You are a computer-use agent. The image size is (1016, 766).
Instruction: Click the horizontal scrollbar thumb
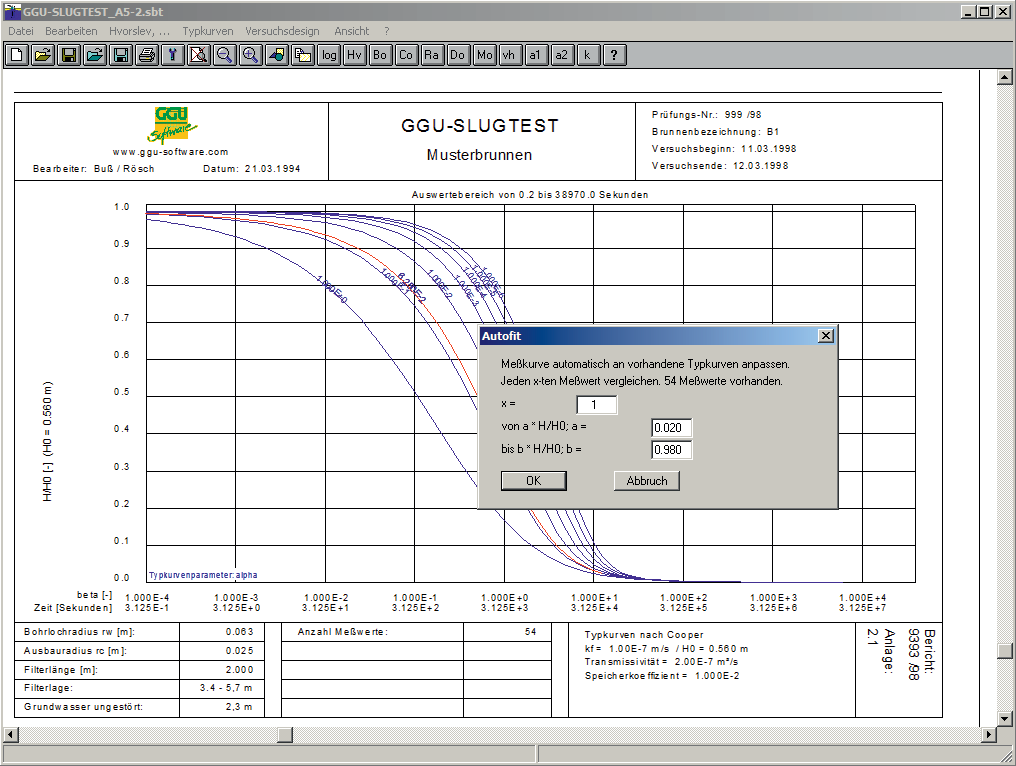[x=285, y=735]
